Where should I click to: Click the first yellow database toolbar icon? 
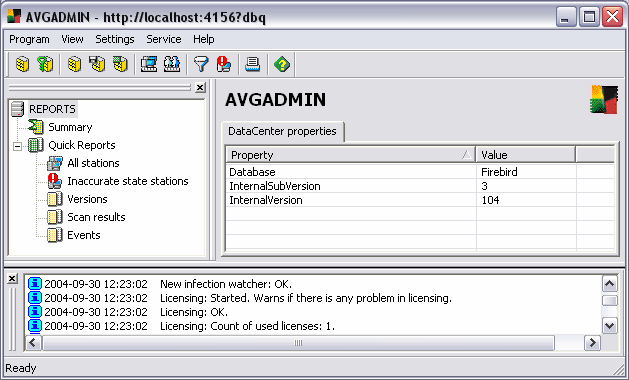(x=22, y=64)
